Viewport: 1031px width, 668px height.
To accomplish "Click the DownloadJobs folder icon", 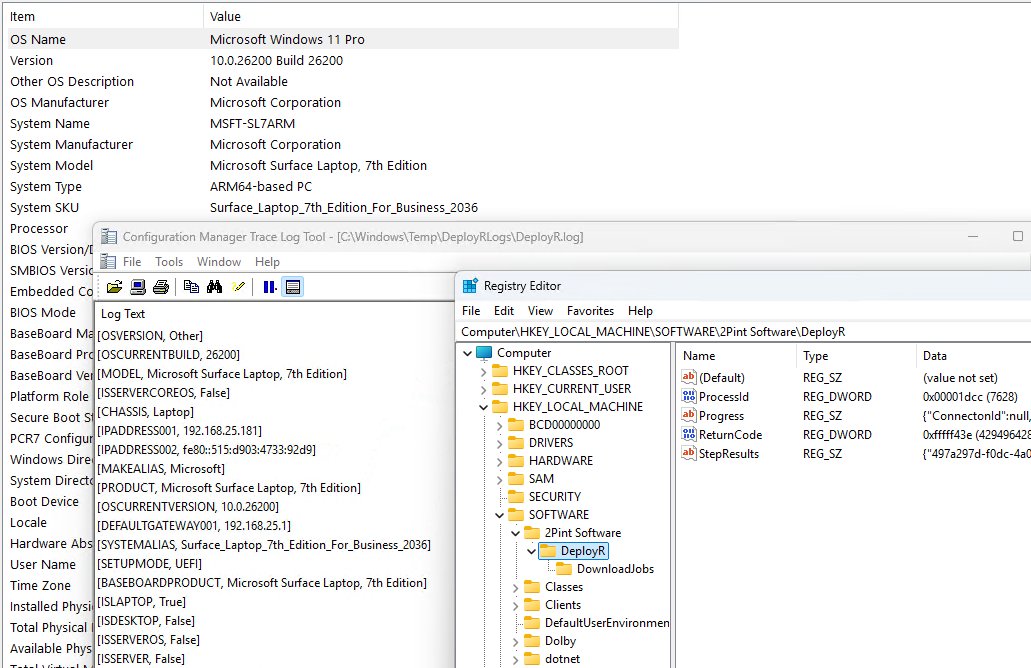I will point(564,569).
